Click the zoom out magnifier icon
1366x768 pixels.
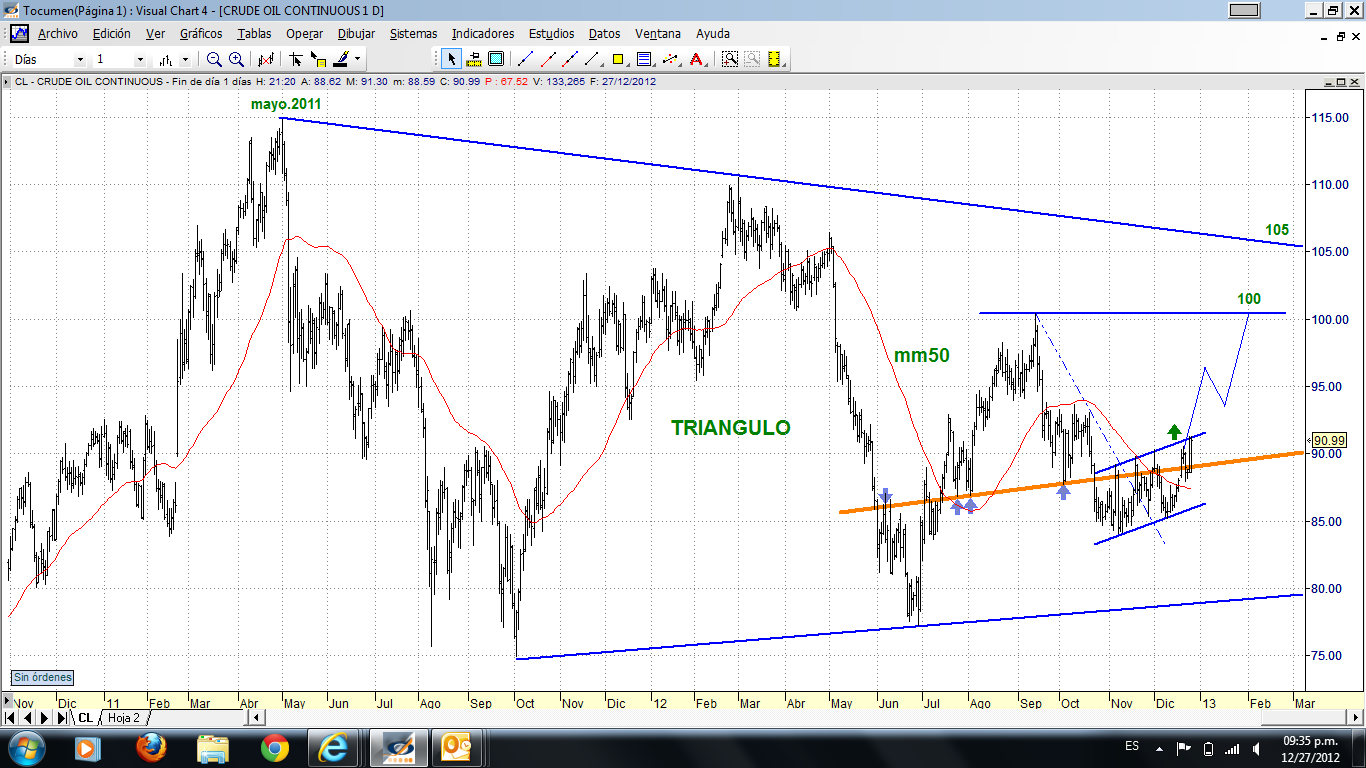point(214,59)
